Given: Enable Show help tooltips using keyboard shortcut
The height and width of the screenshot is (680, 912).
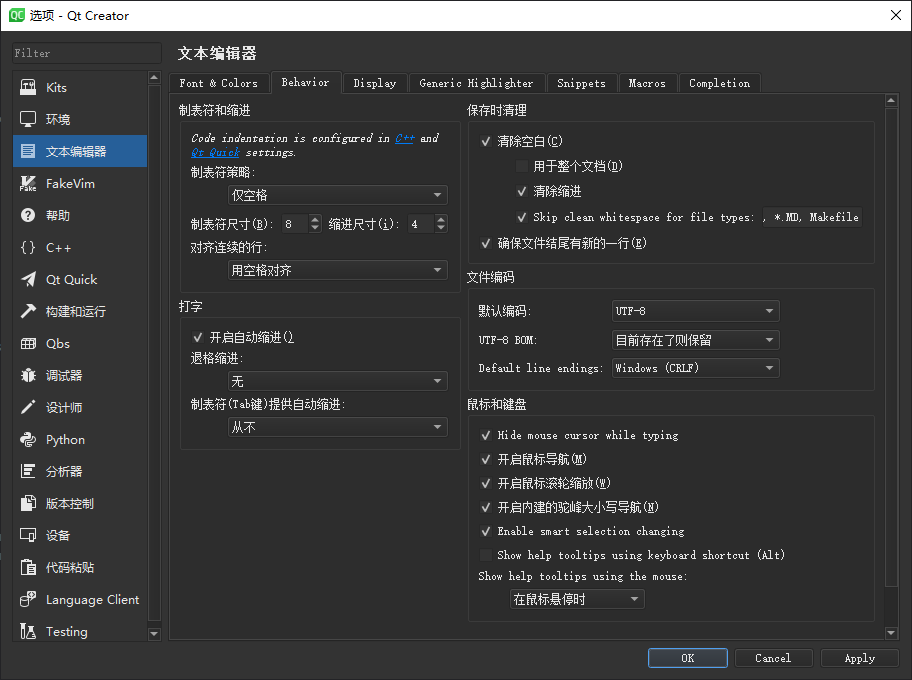Looking at the screenshot, I should point(486,555).
